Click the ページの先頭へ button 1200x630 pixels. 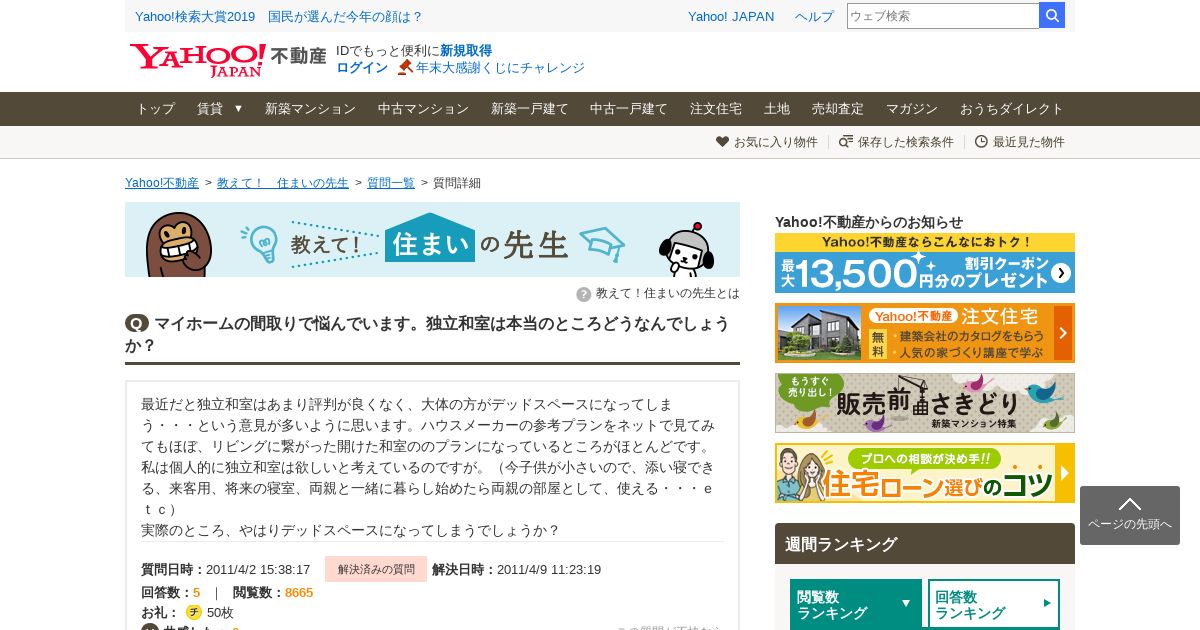1130,515
